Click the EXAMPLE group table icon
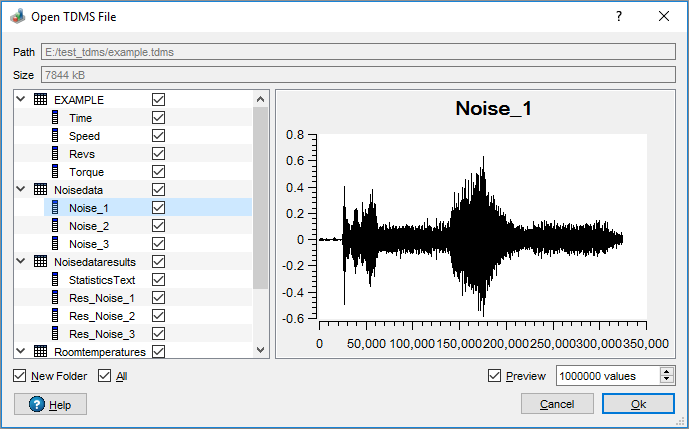The width and height of the screenshot is (689, 429). tap(40, 100)
